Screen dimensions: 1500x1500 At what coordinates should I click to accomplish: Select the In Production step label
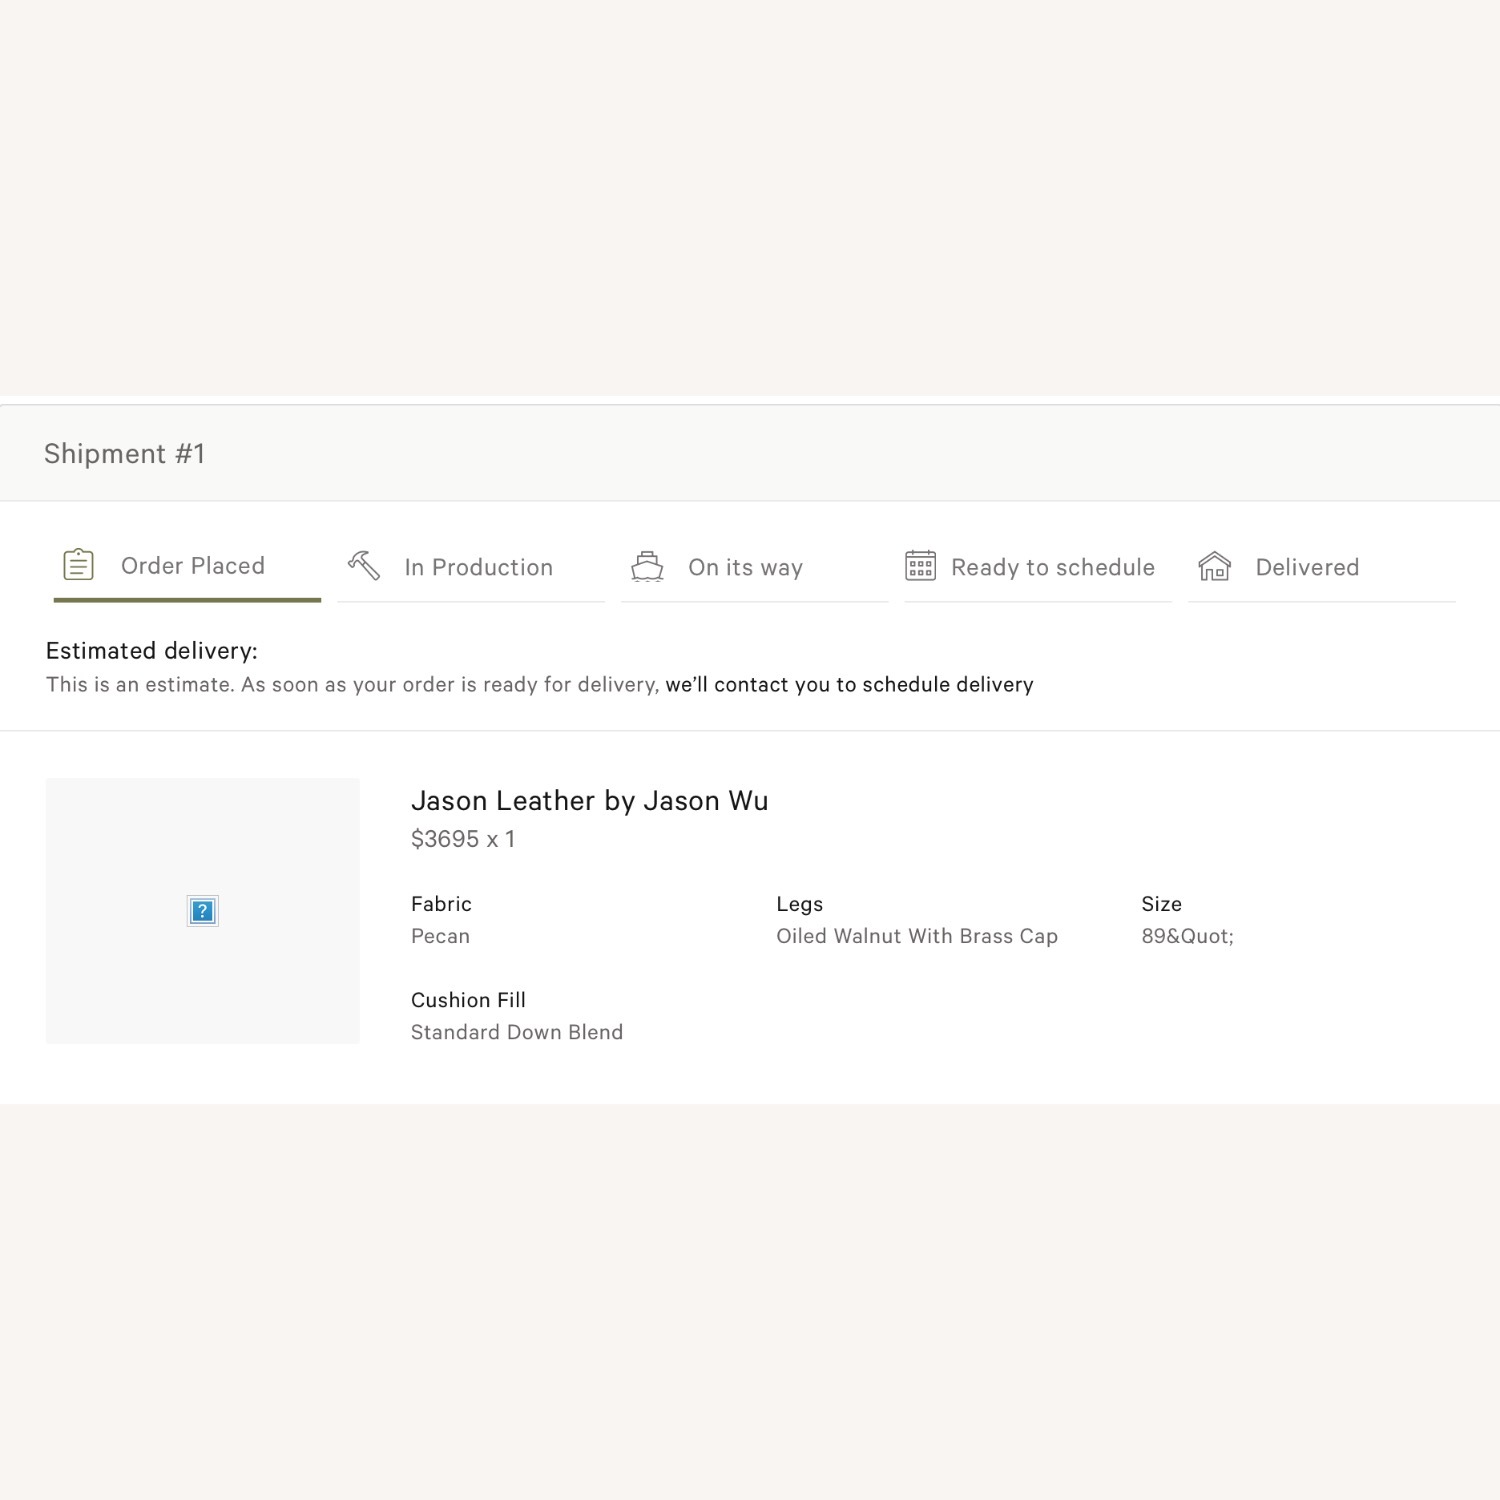[478, 568]
